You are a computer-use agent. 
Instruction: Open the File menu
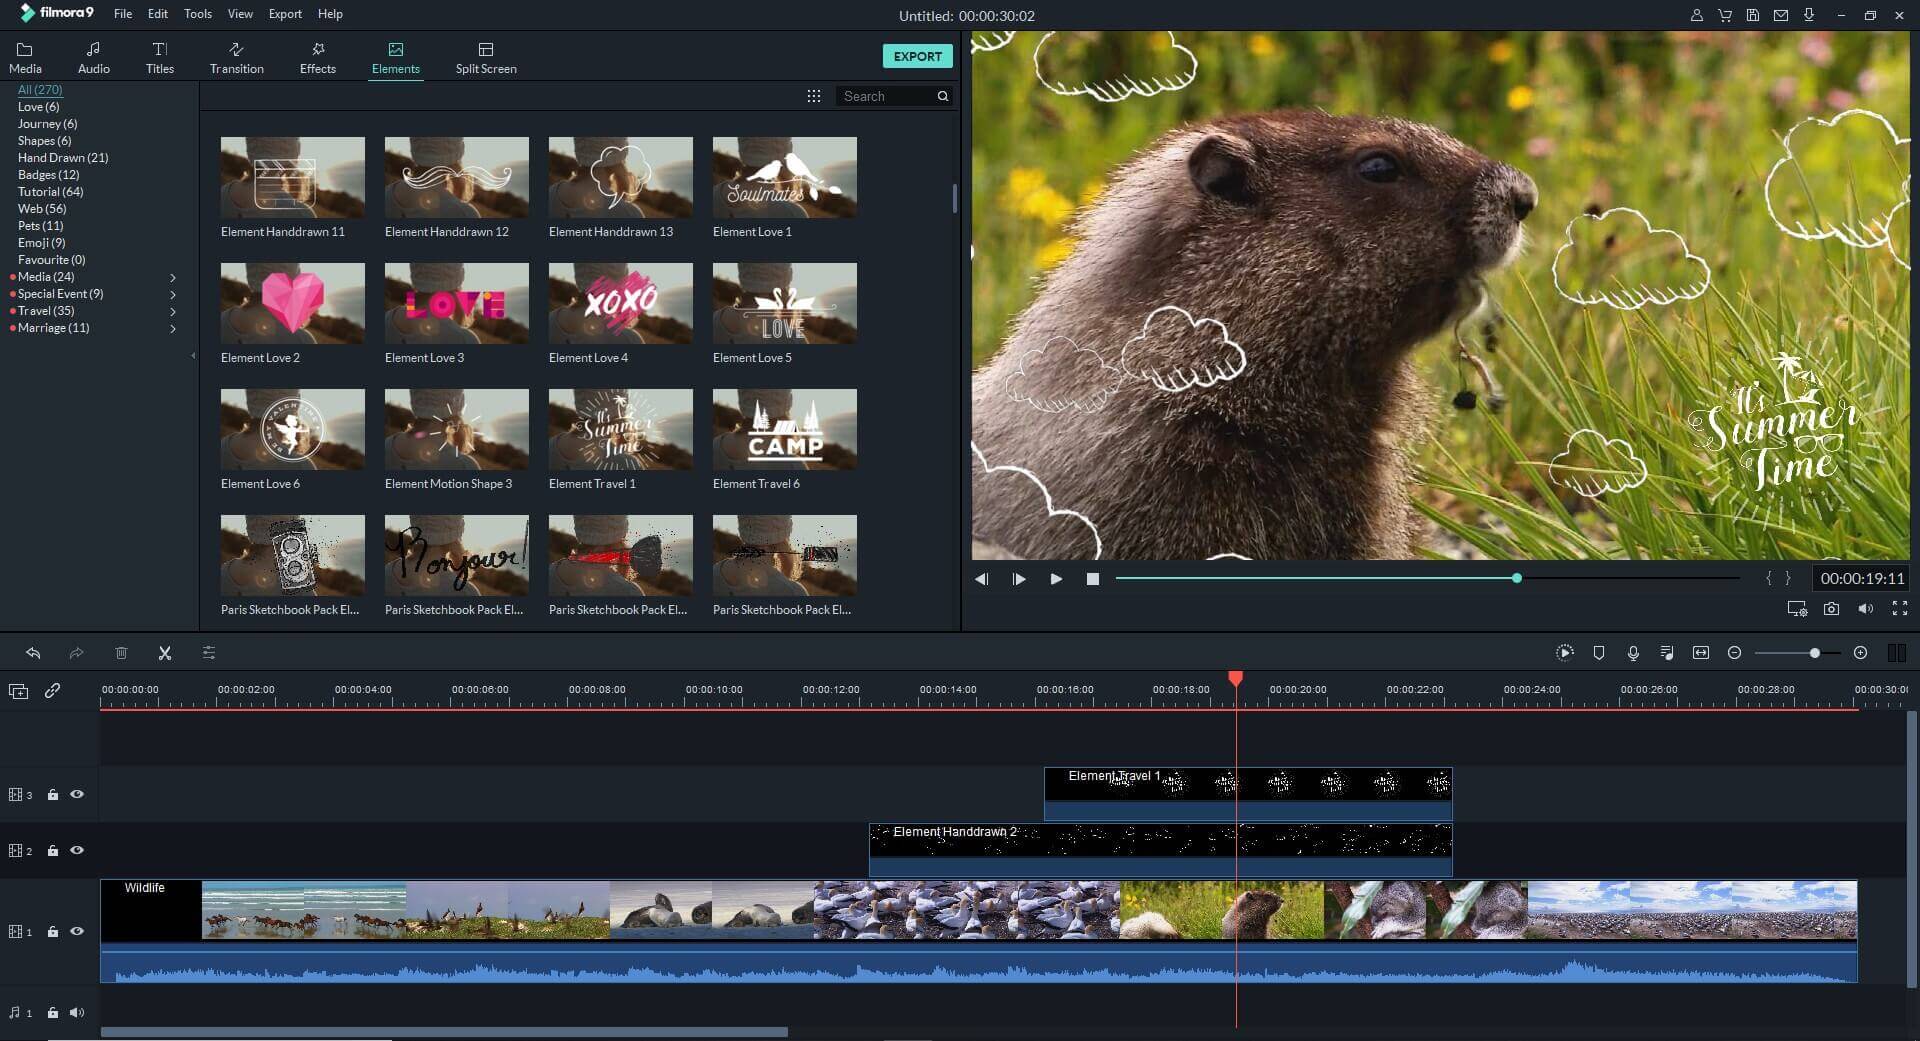coord(123,14)
